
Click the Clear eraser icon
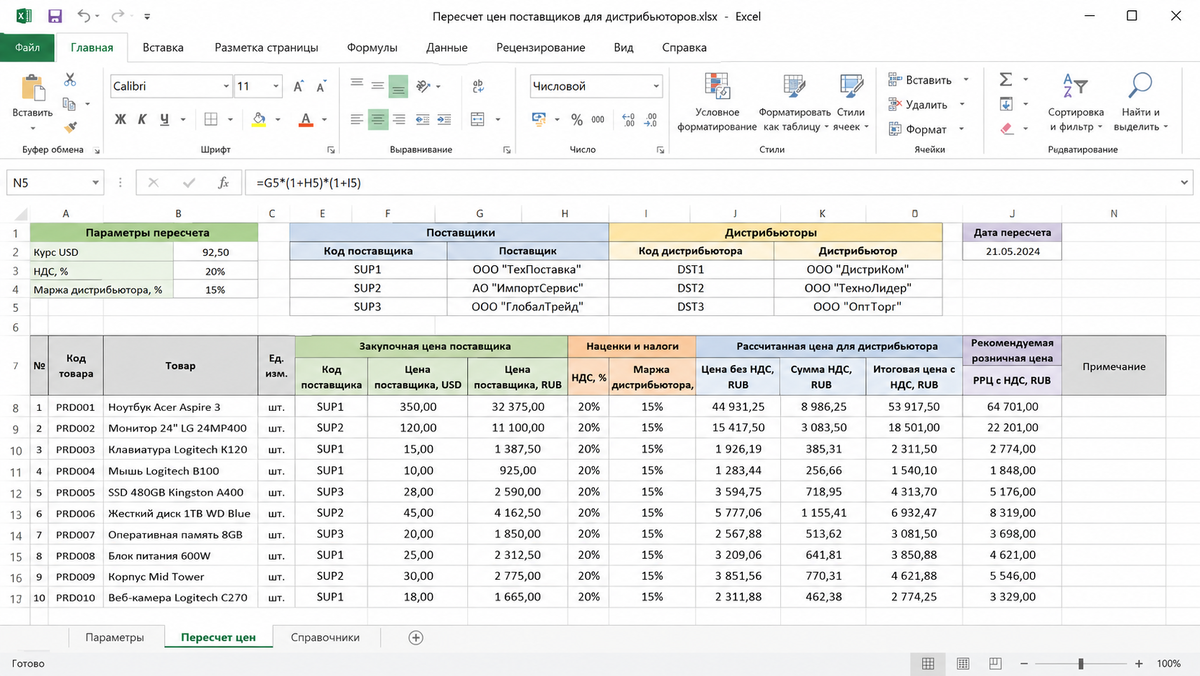point(1006,128)
